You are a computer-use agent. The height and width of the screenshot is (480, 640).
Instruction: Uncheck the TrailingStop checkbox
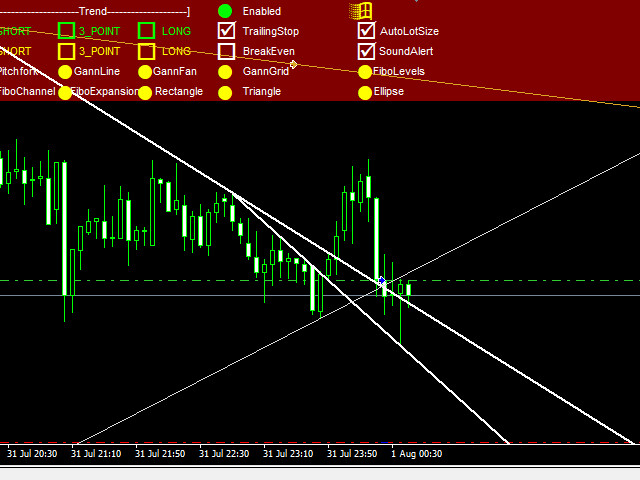[x=227, y=31]
